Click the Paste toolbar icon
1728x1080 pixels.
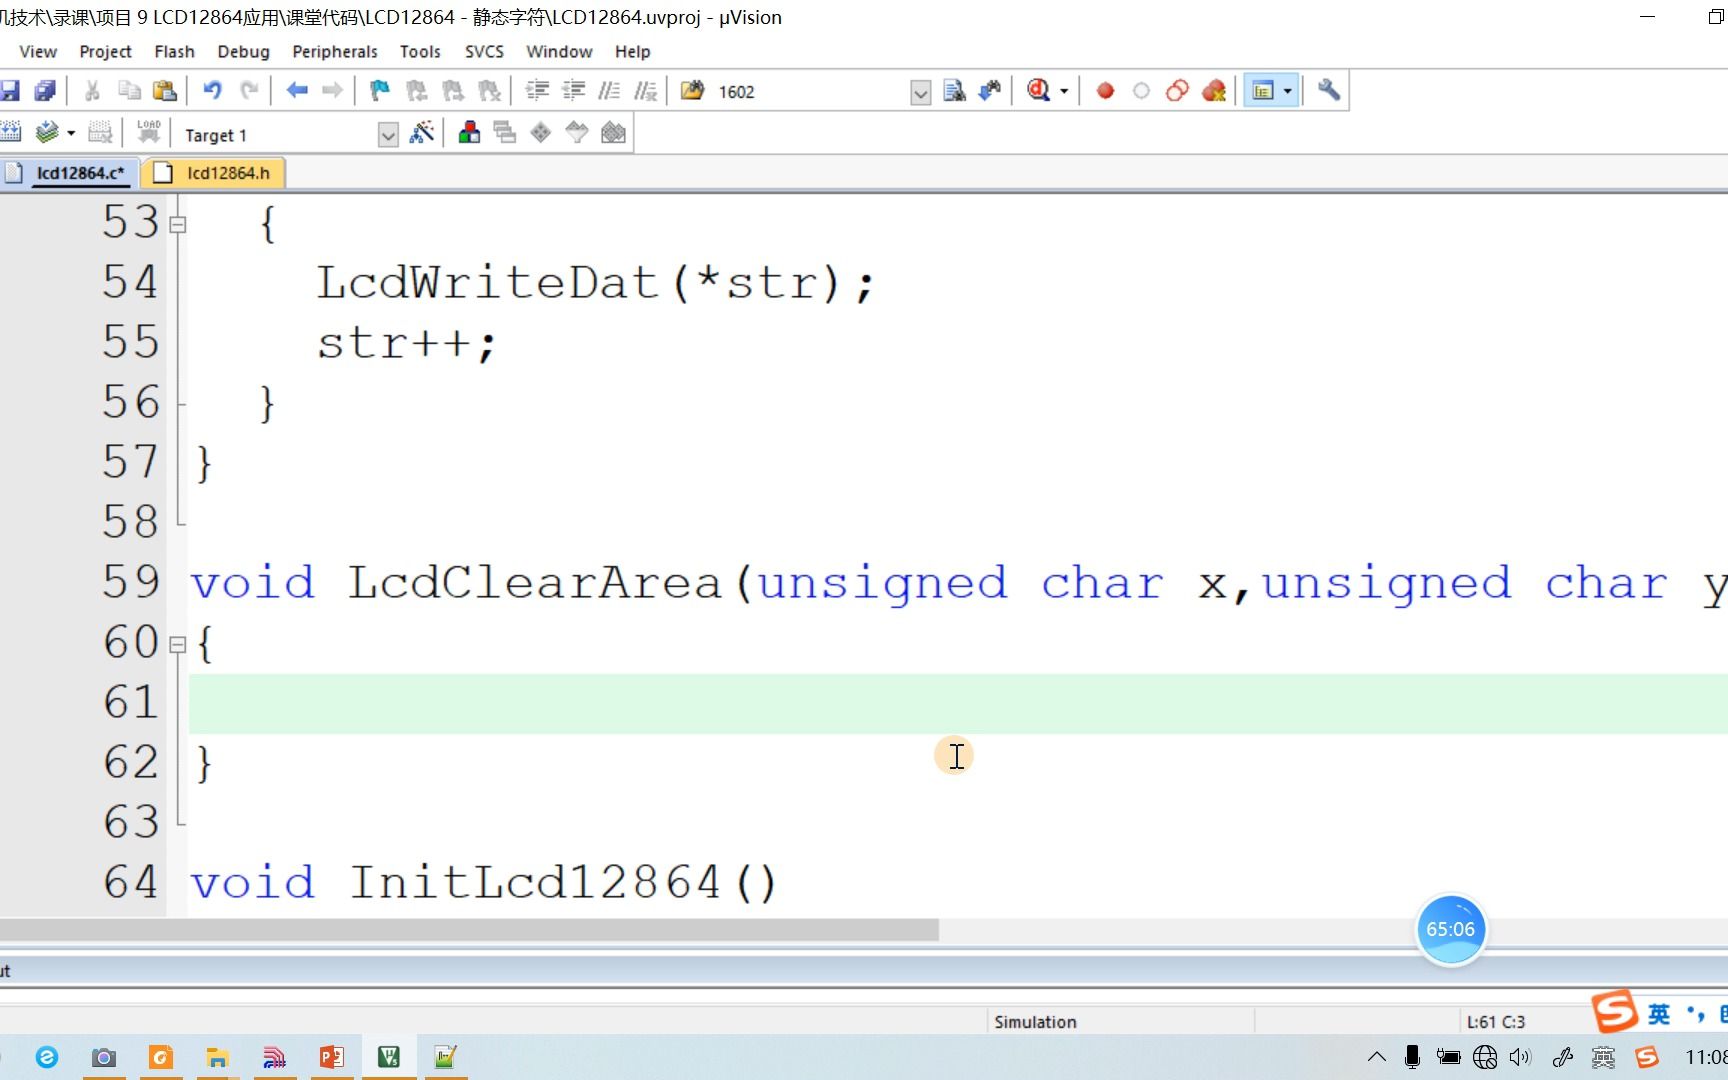click(165, 91)
